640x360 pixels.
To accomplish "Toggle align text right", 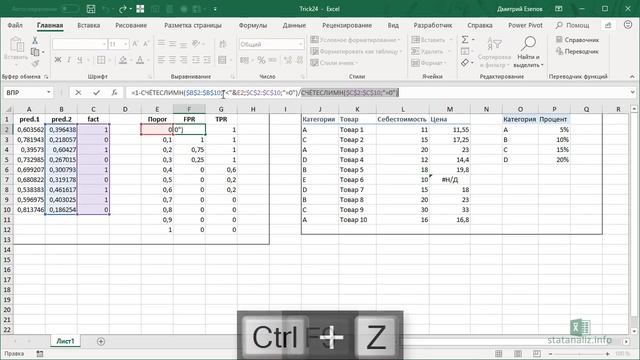I will pyautogui.click(x=184, y=60).
